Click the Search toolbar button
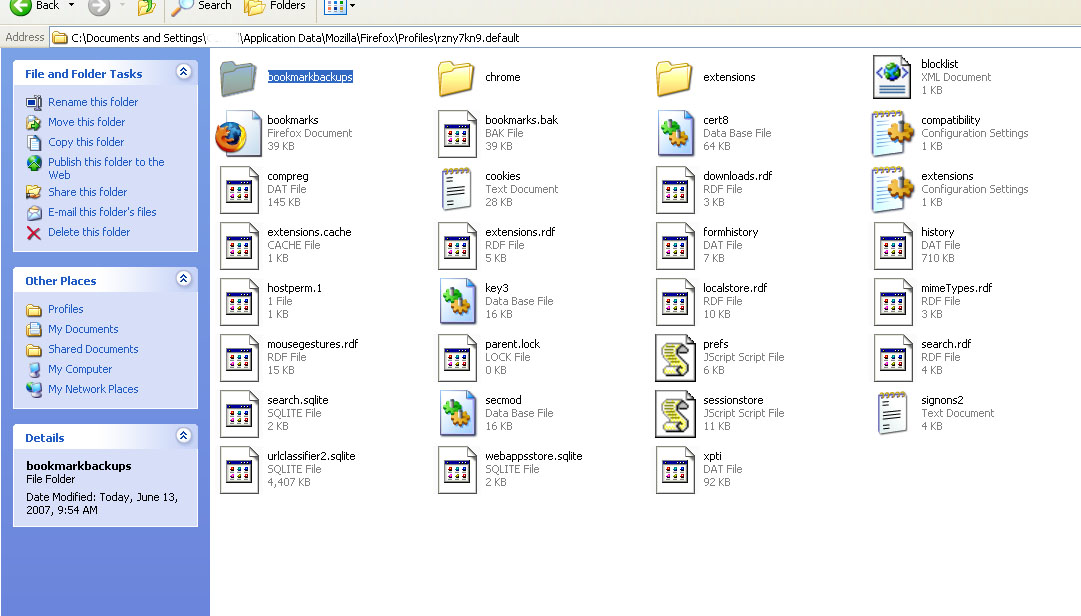 [202, 7]
